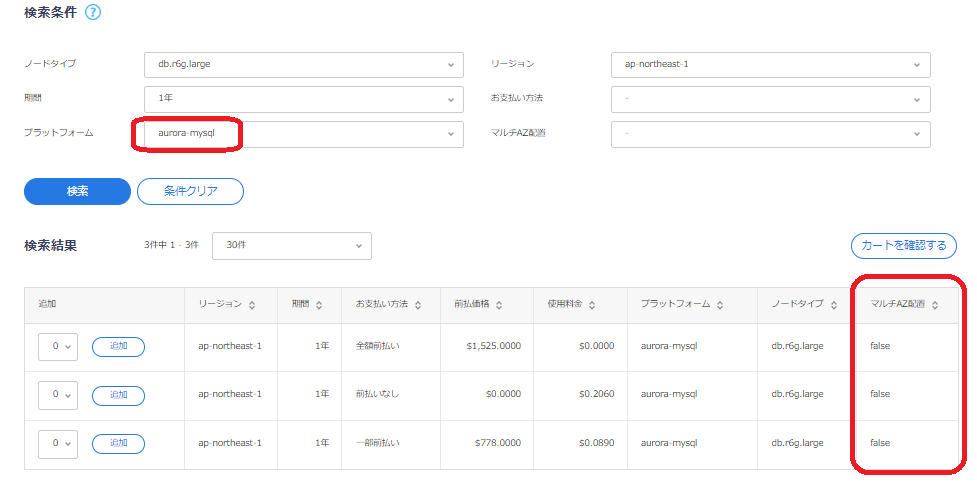Image resolution: width=977 pixels, height=482 pixels.
Task: Sort results by 期間 column
Action: tap(319, 305)
